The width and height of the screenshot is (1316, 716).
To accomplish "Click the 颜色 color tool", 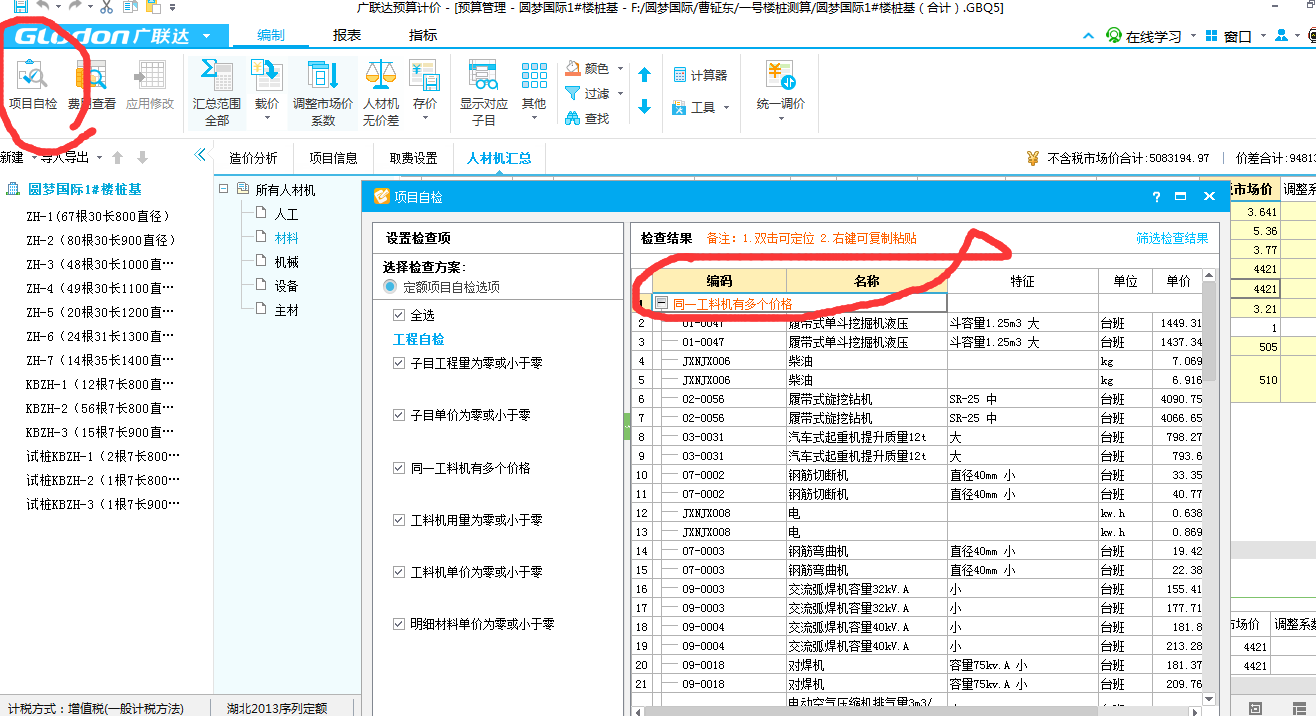I will pyautogui.click(x=588, y=69).
